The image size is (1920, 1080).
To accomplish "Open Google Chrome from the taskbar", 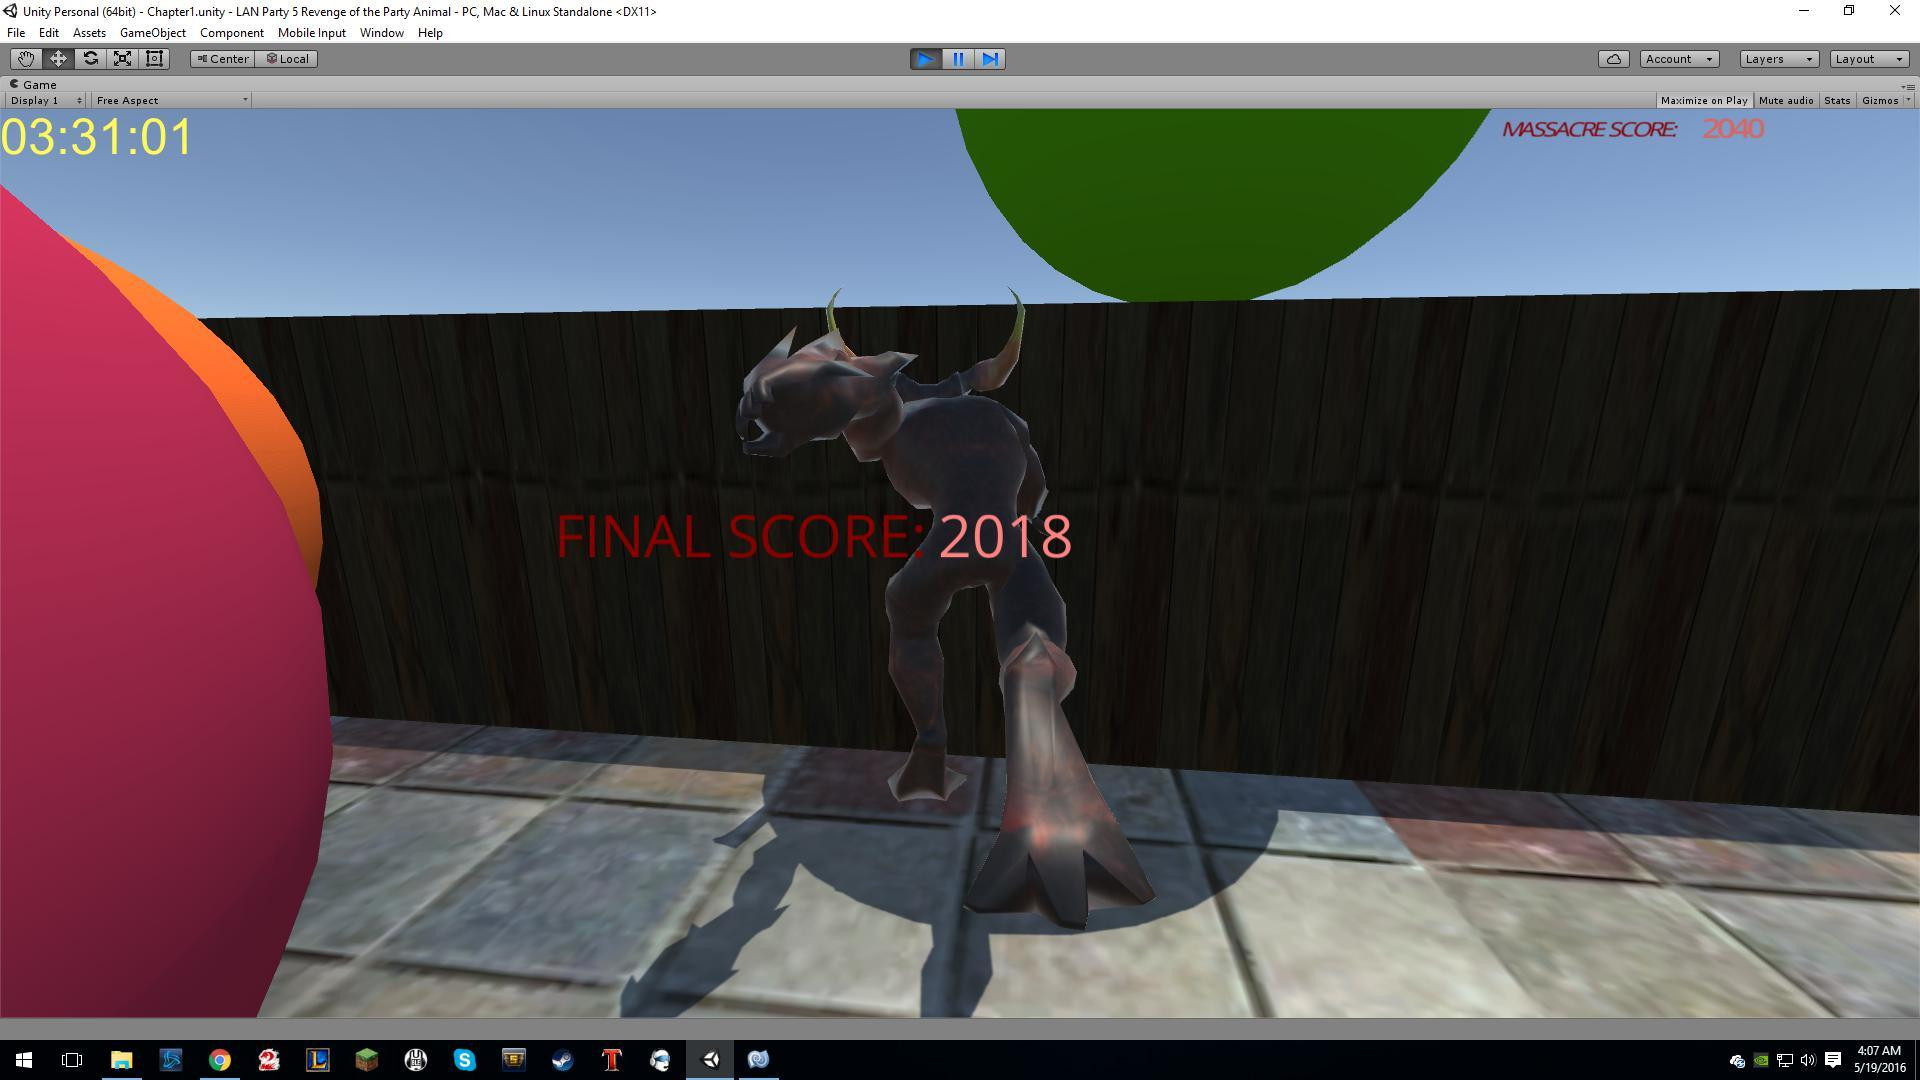I will (220, 1060).
